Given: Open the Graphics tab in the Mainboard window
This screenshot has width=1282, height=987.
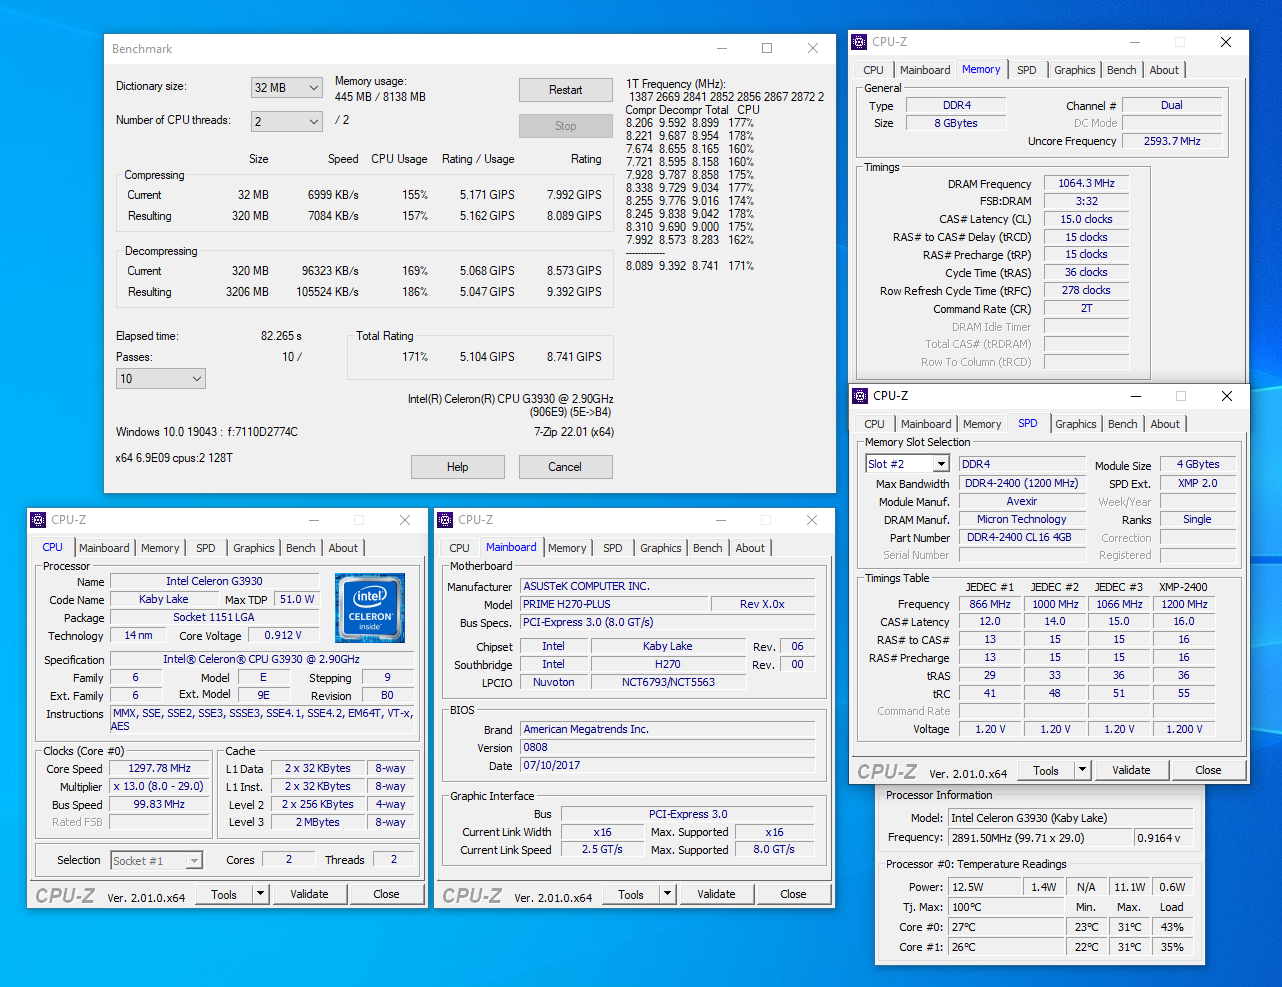Looking at the screenshot, I should [x=661, y=548].
